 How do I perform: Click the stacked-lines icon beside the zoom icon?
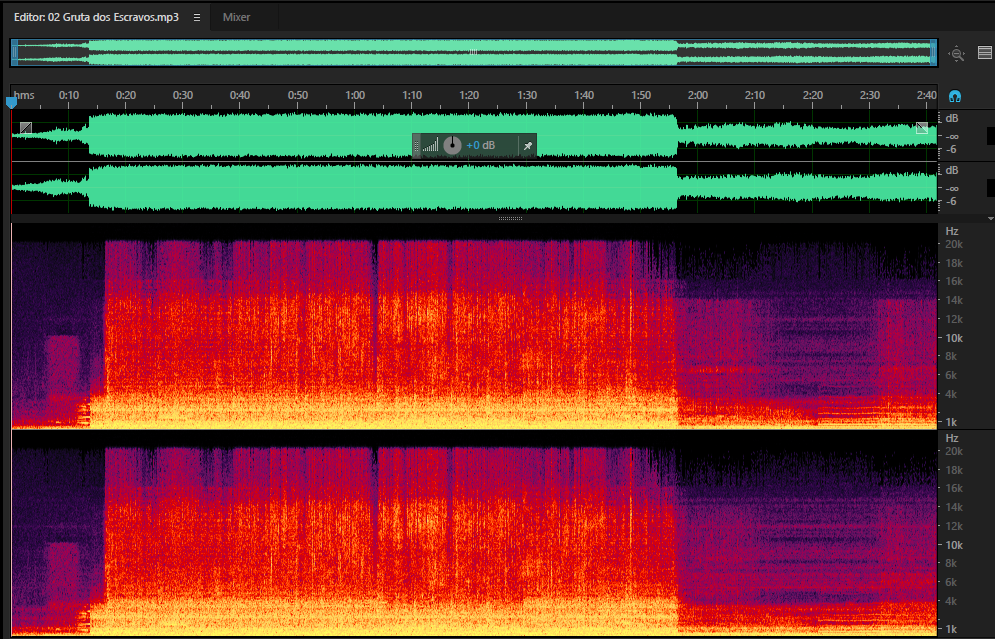pos(984,53)
